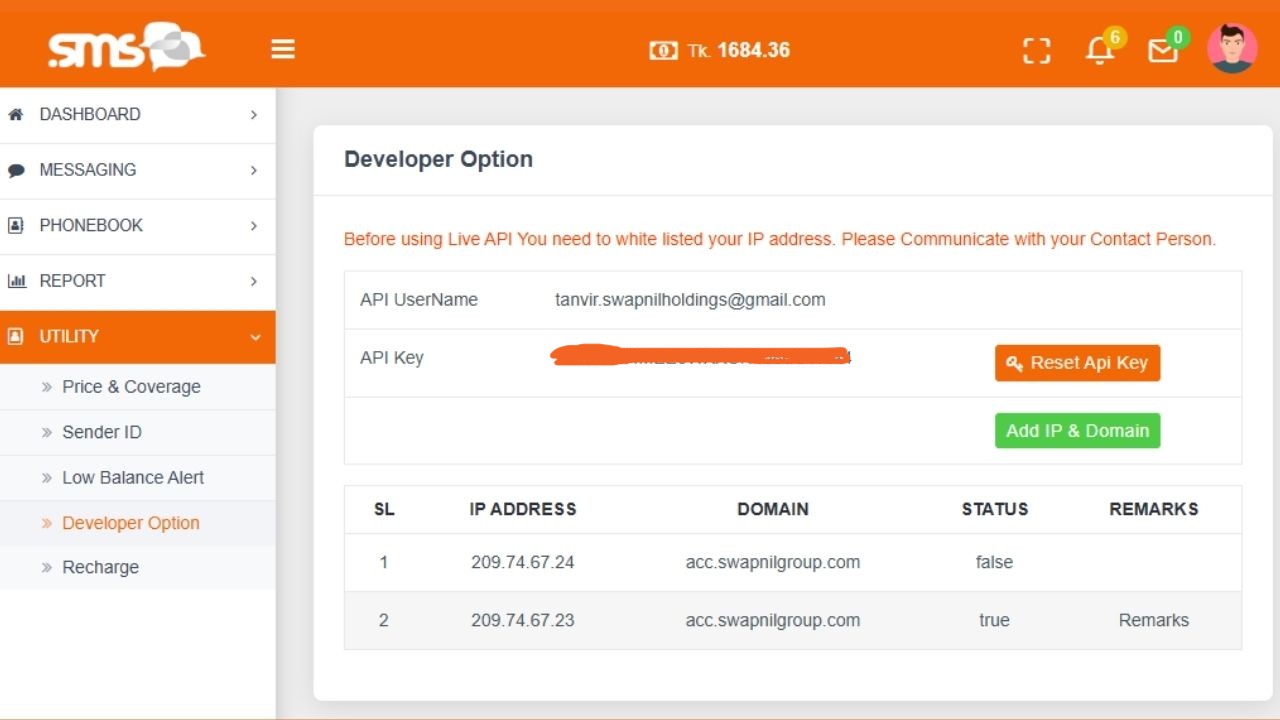Click the IP ADDRESS column header
Viewport: 1280px width, 720px height.
tap(523, 509)
